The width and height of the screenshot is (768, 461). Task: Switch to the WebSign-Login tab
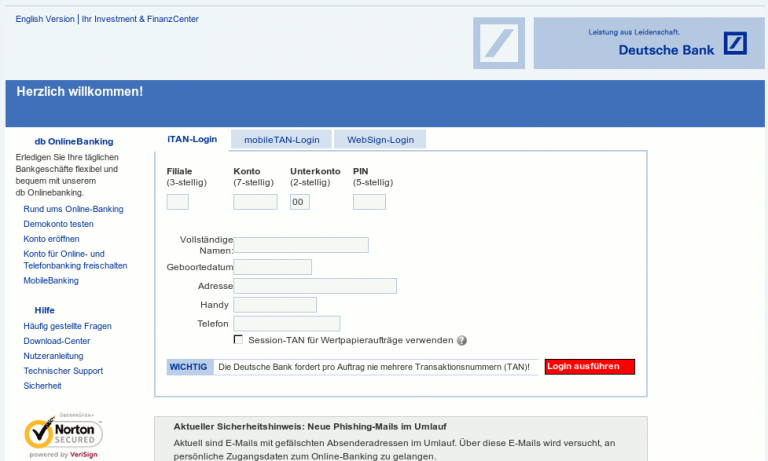click(x=380, y=140)
